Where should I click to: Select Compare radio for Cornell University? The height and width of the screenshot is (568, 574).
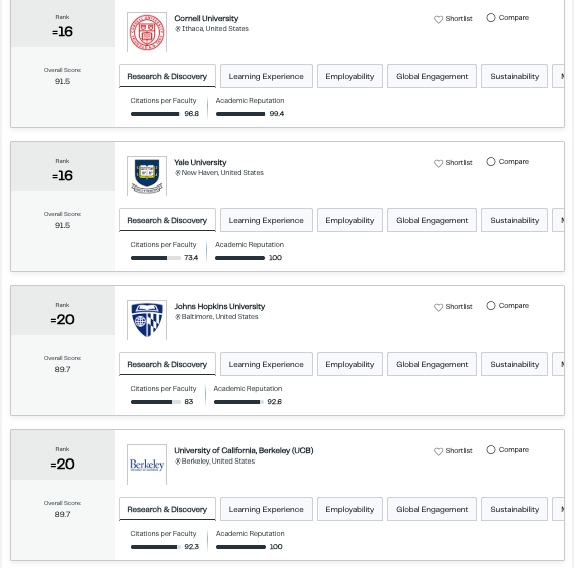491,18
